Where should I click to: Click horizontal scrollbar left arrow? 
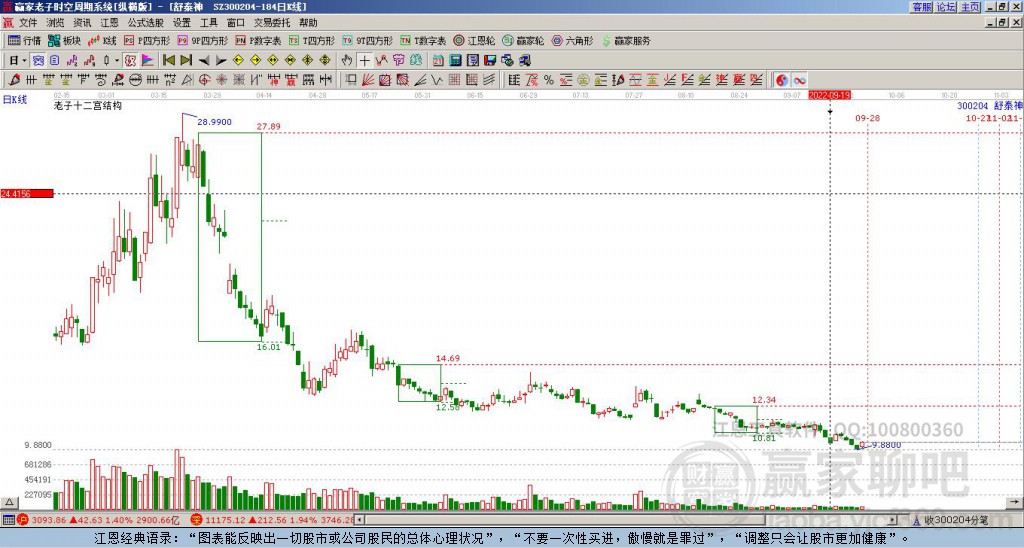(360, 521)
